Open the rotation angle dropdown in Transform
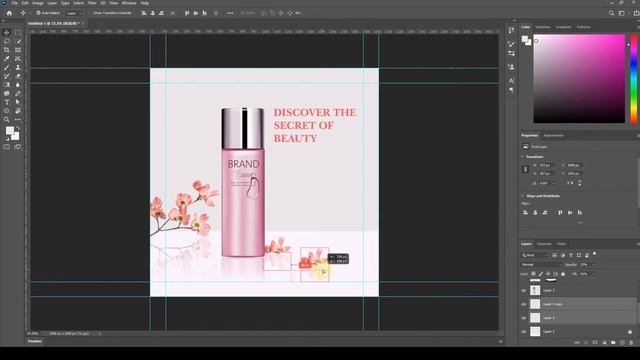 [553, 183]
